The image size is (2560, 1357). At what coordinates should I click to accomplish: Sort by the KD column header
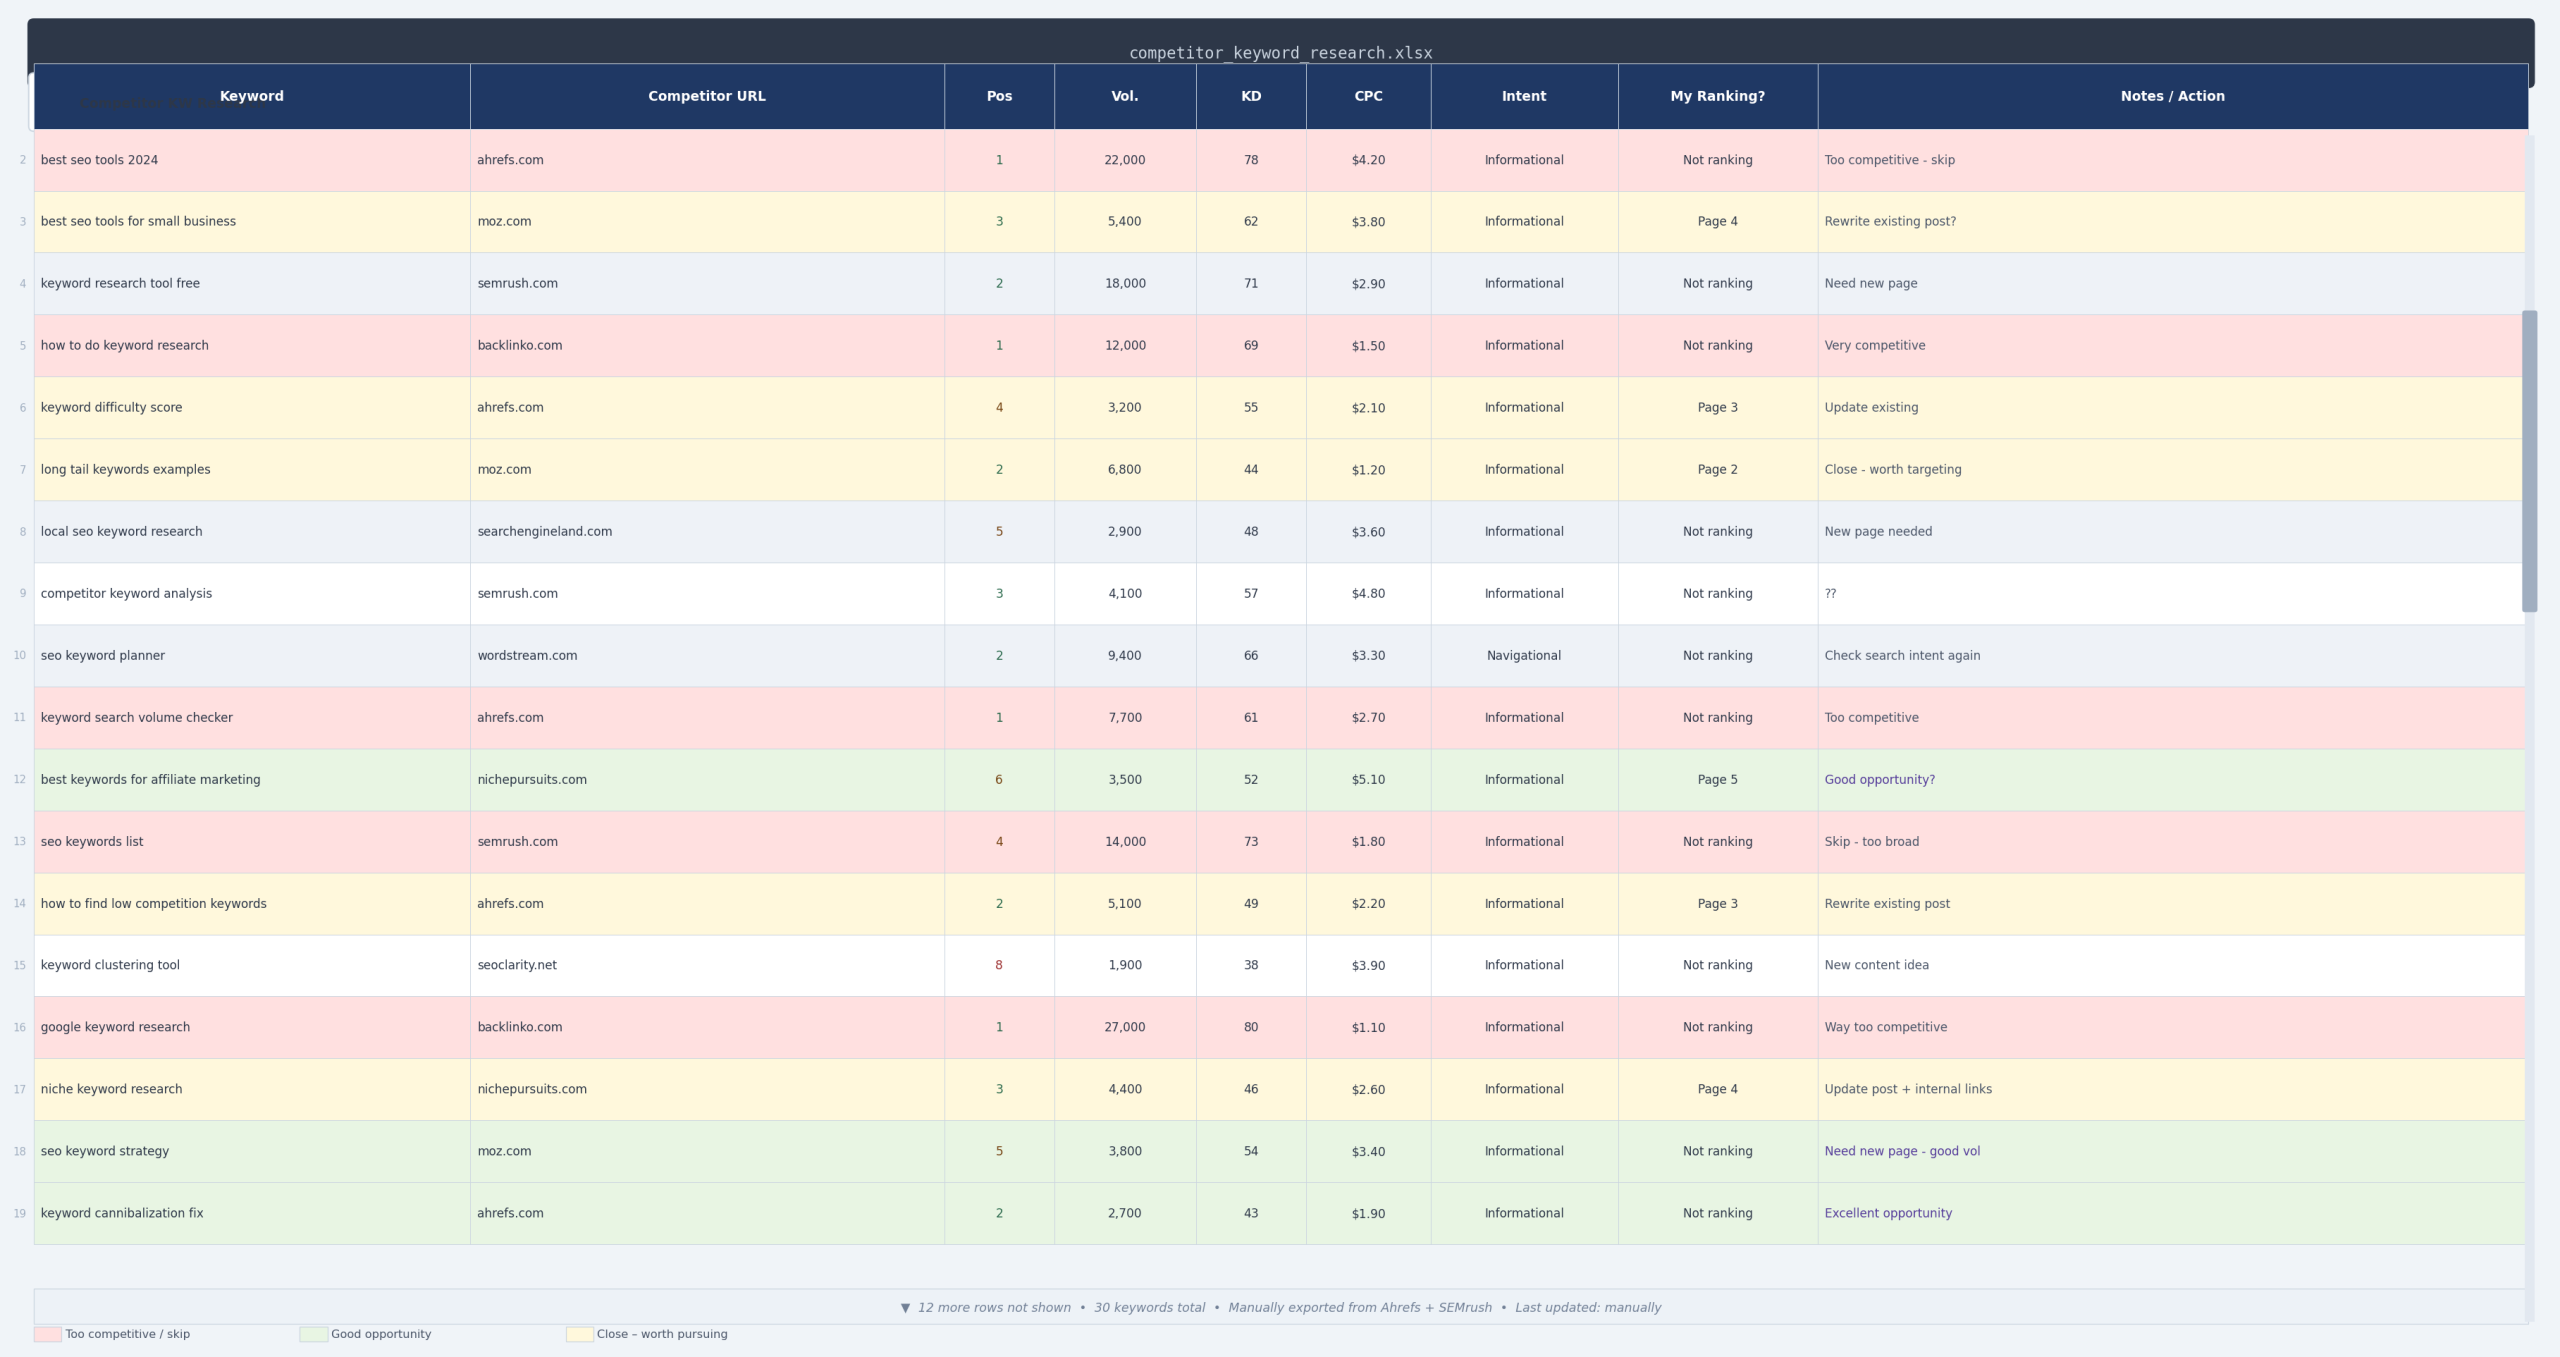pos(1251,96)
